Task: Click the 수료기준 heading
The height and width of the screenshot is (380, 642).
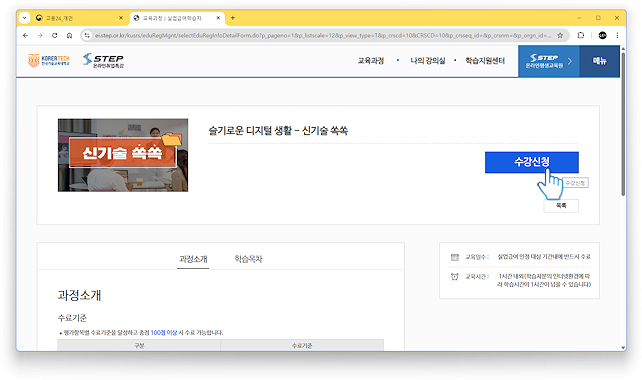Action: [x=72, y=318]
